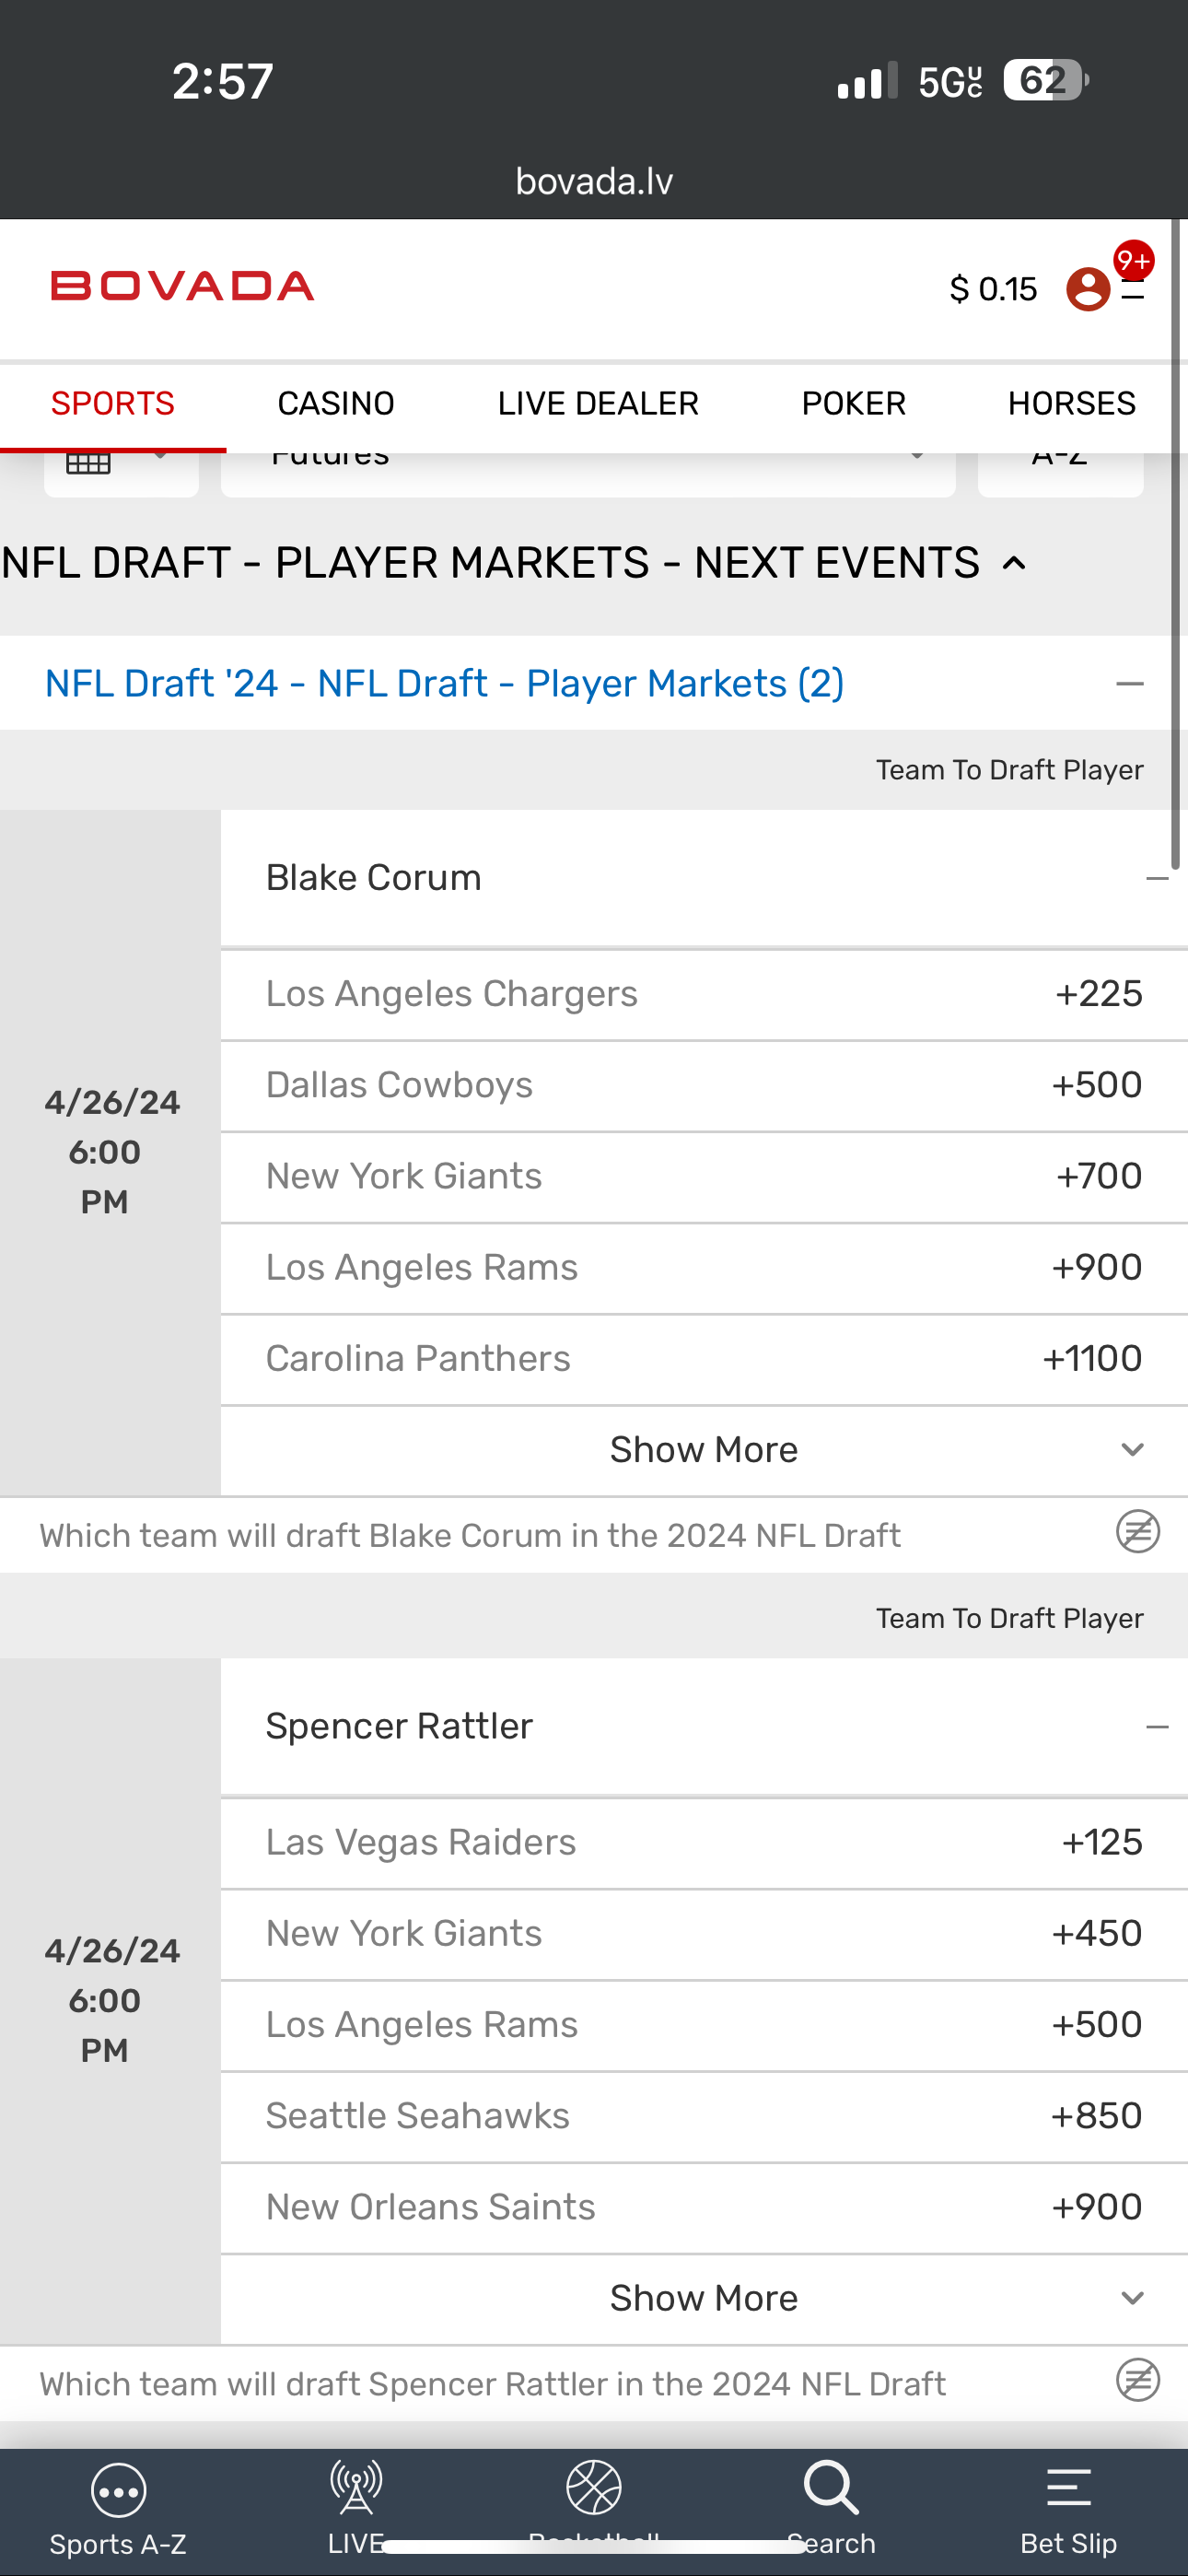Open the Sports A-Z menu icon
Screen dimensions: 1188x2576
(x=118, y=2490)
